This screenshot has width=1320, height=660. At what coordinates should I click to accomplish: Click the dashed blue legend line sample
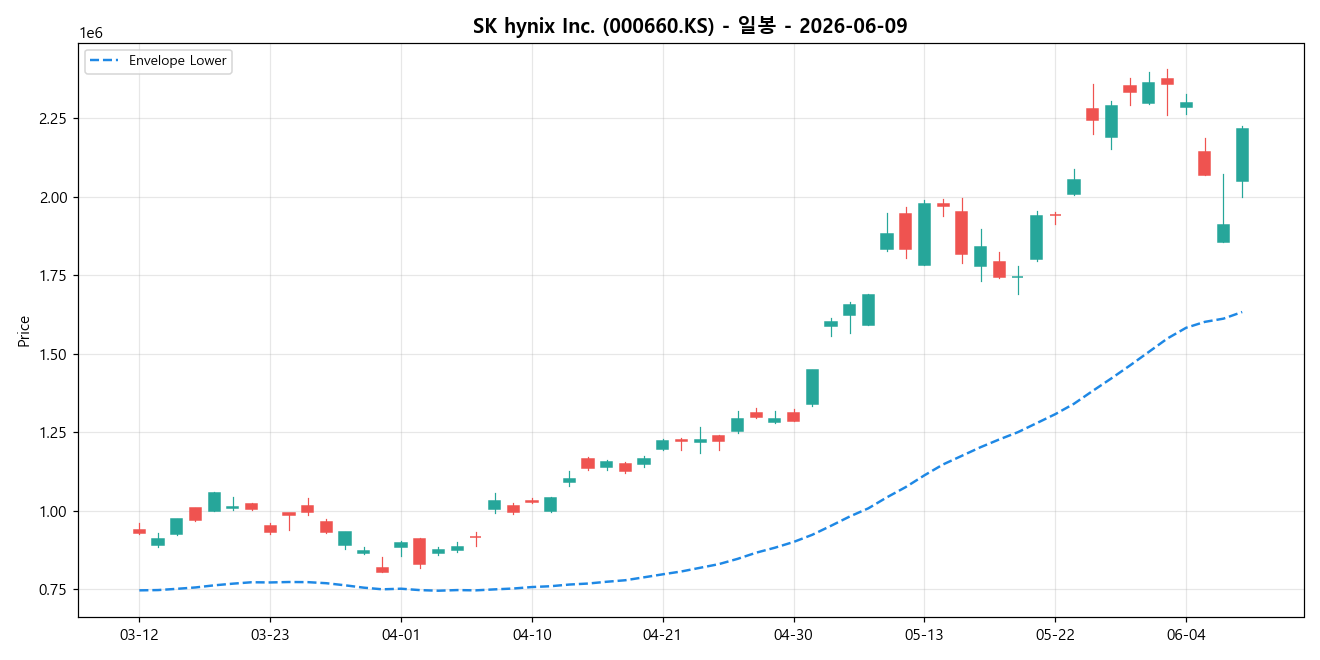[104, 61]
